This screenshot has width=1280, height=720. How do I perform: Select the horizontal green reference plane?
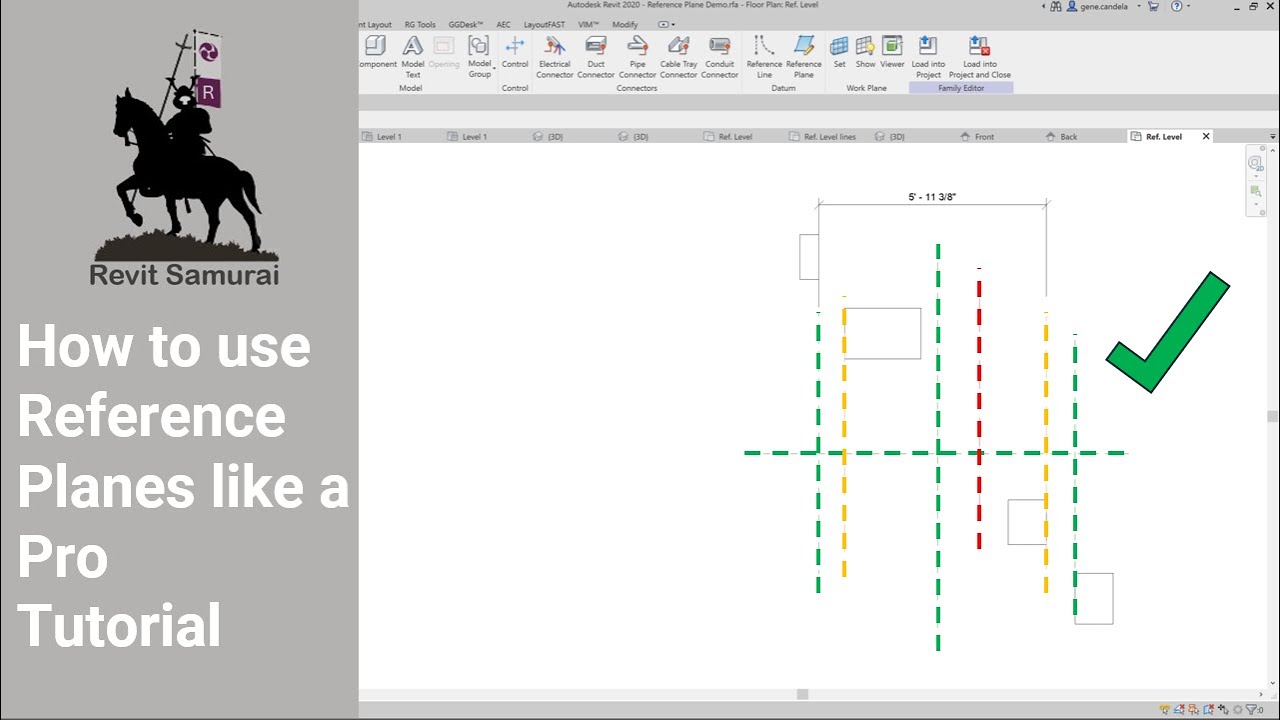coord(936,453)
